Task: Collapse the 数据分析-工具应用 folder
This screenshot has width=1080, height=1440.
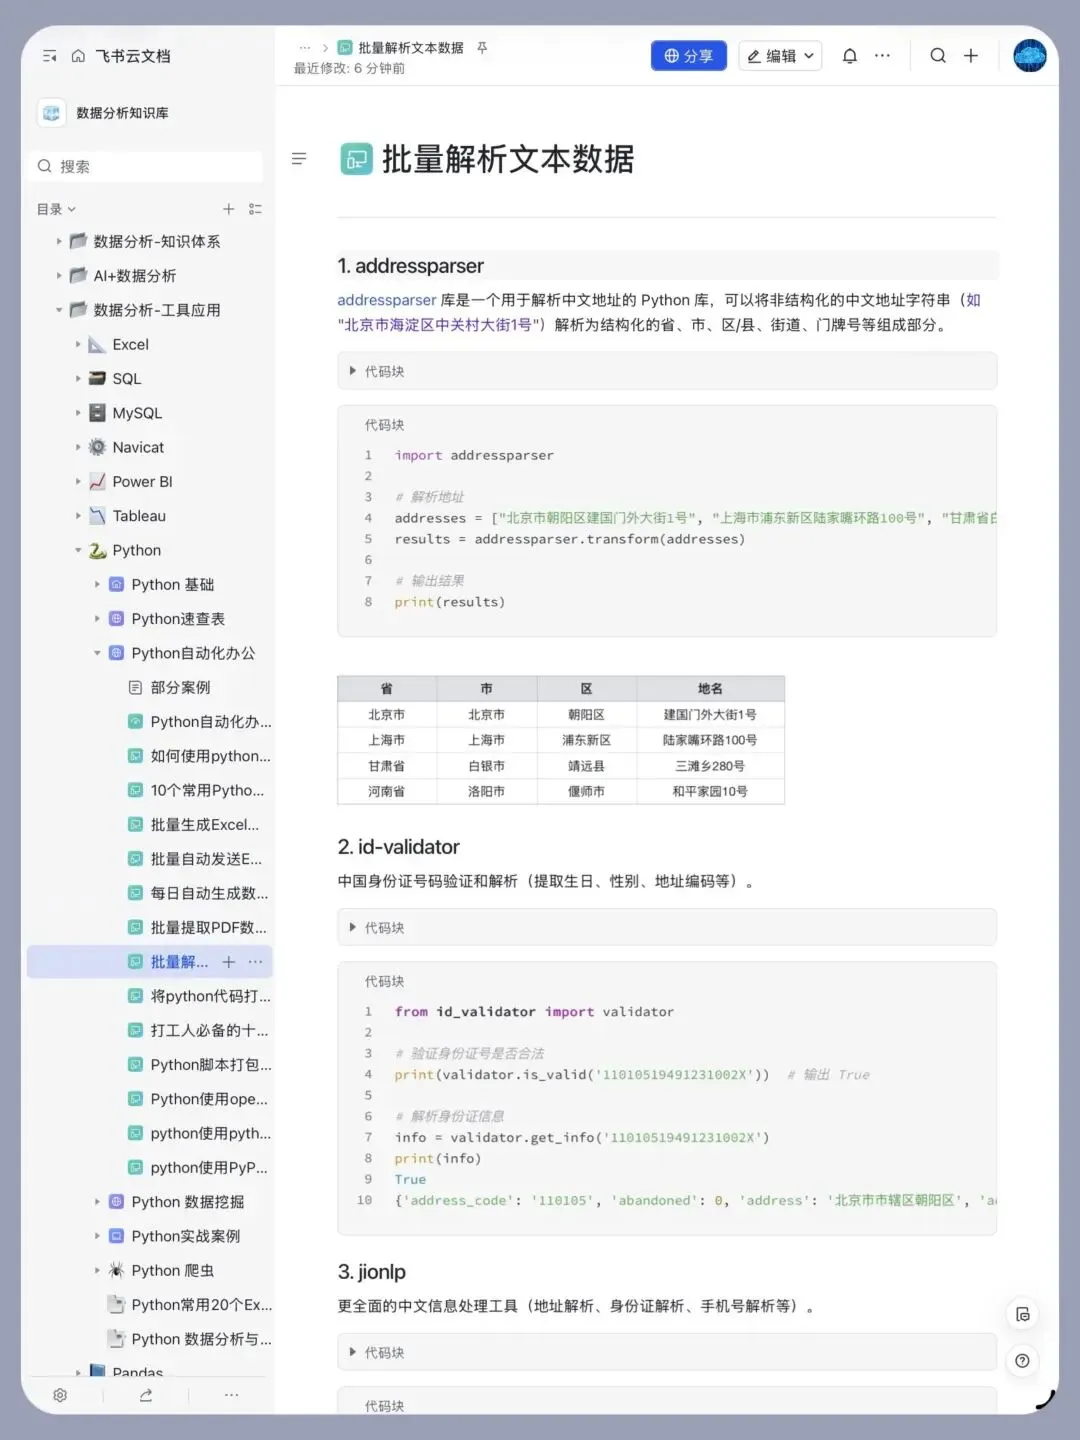Action: tap(59, 310)
